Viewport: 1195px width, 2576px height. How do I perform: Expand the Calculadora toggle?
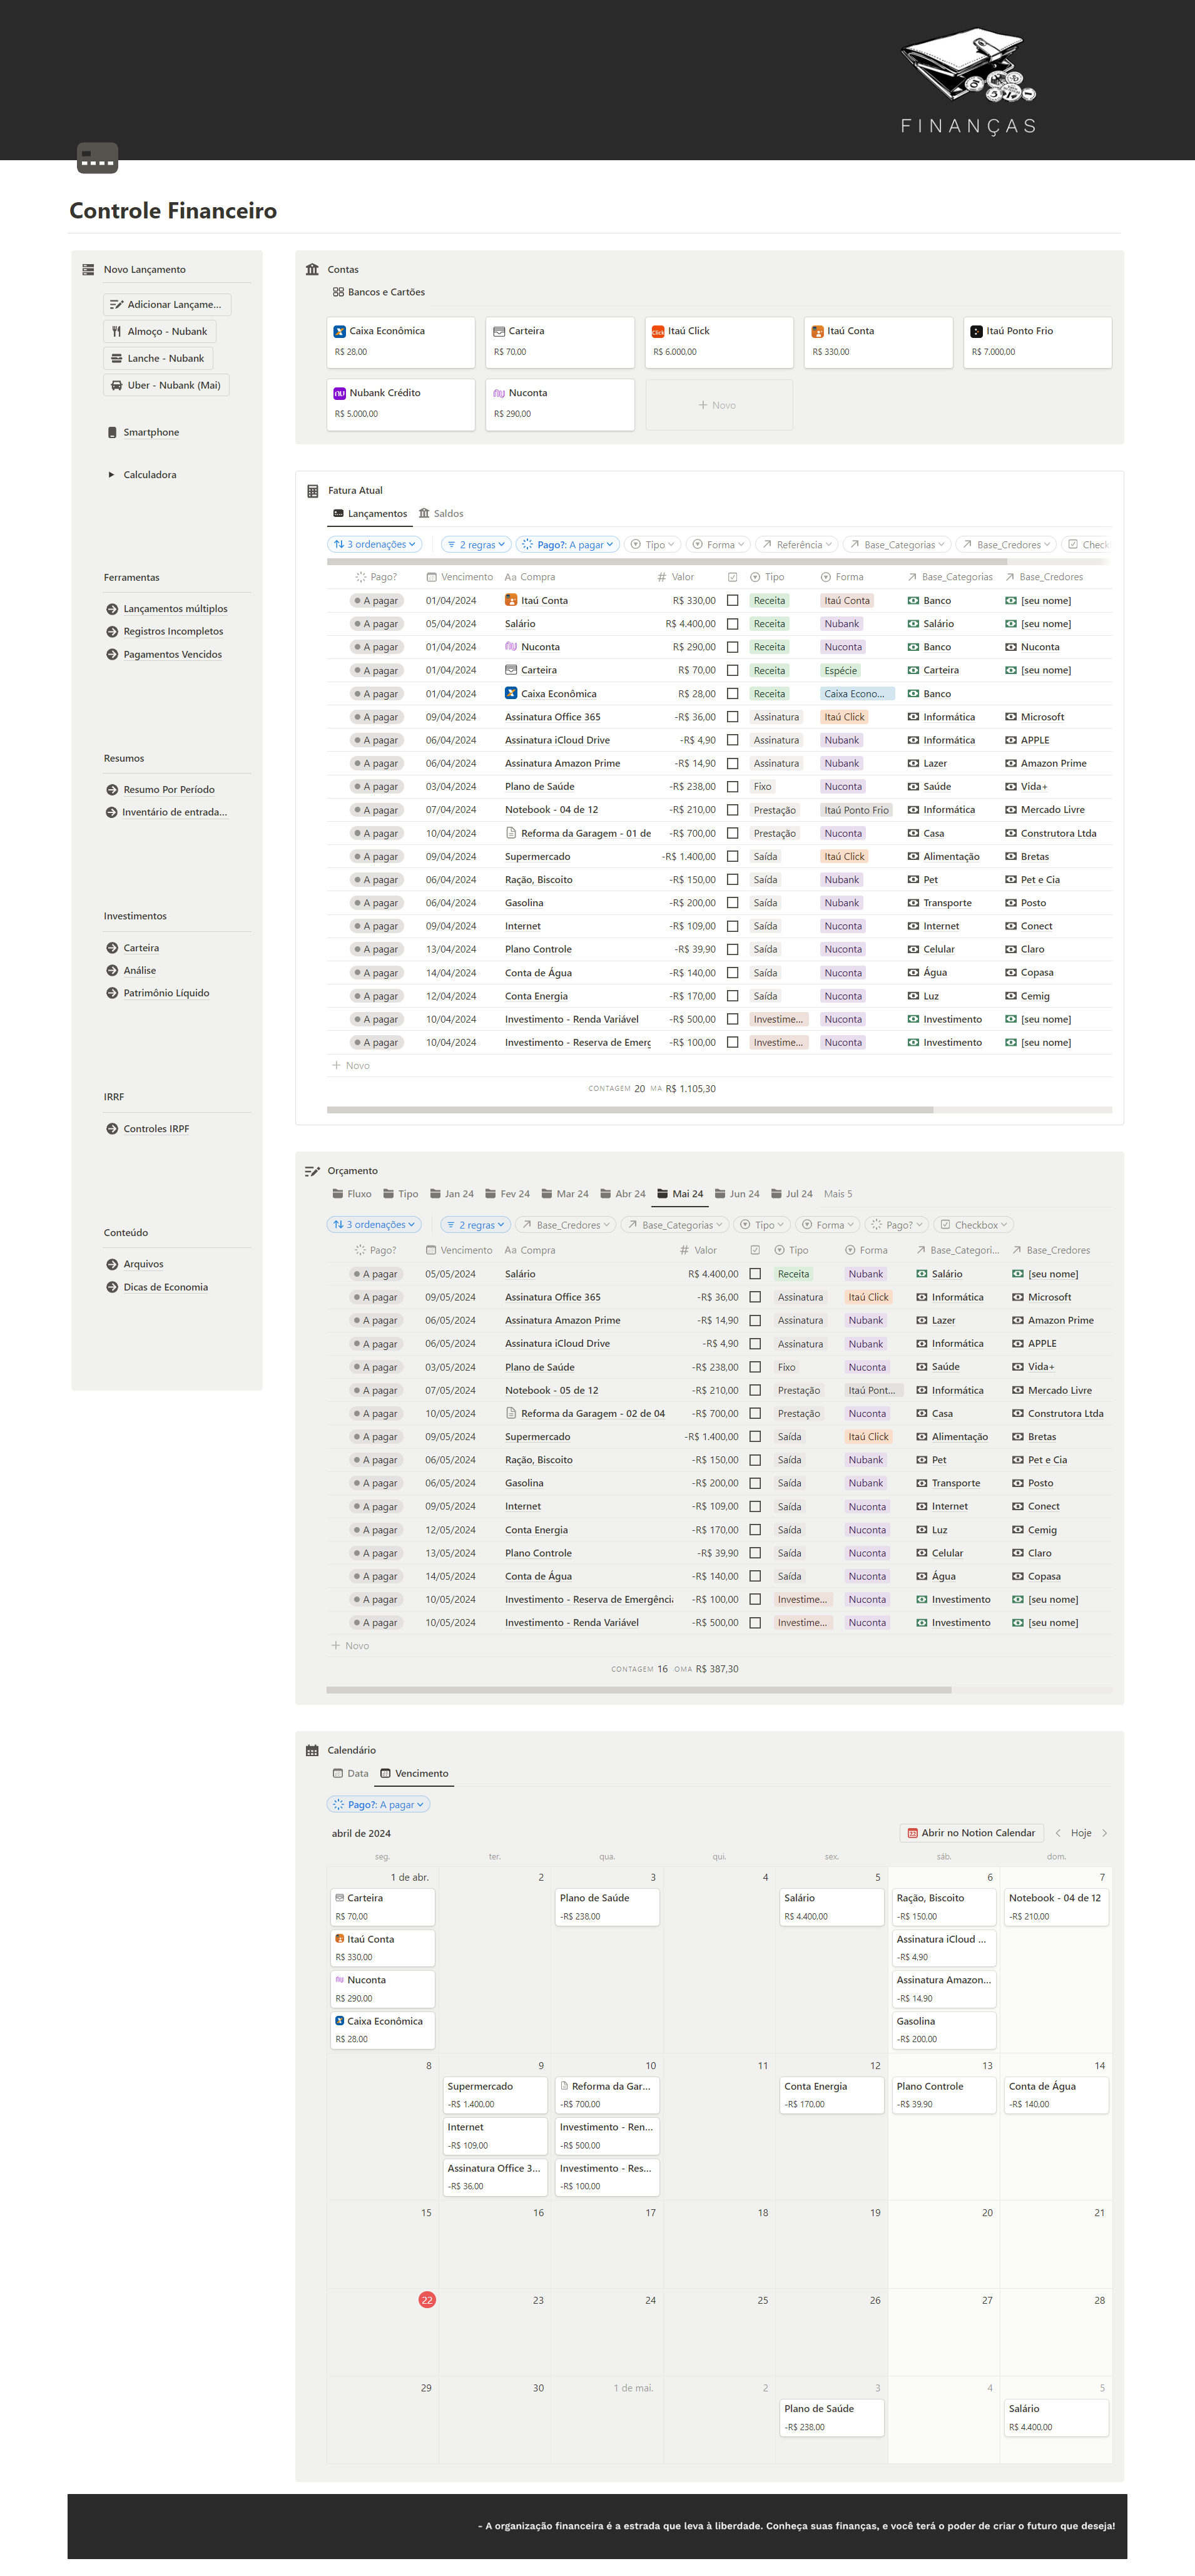coord(111,475)
